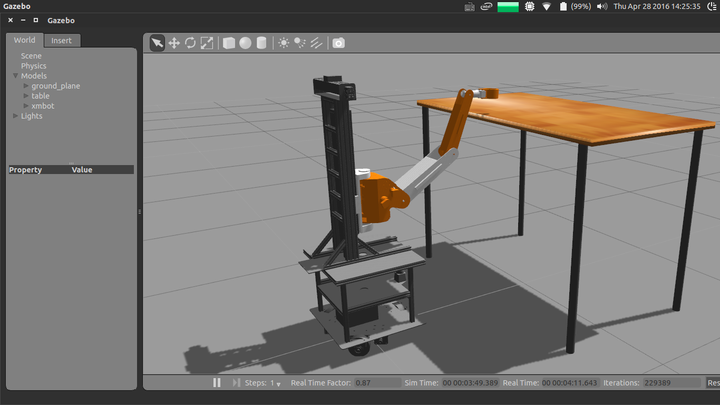This screenshot has width=720, height=405.
Task: Select the arrow selection mode tool
Action: point(157,43)
